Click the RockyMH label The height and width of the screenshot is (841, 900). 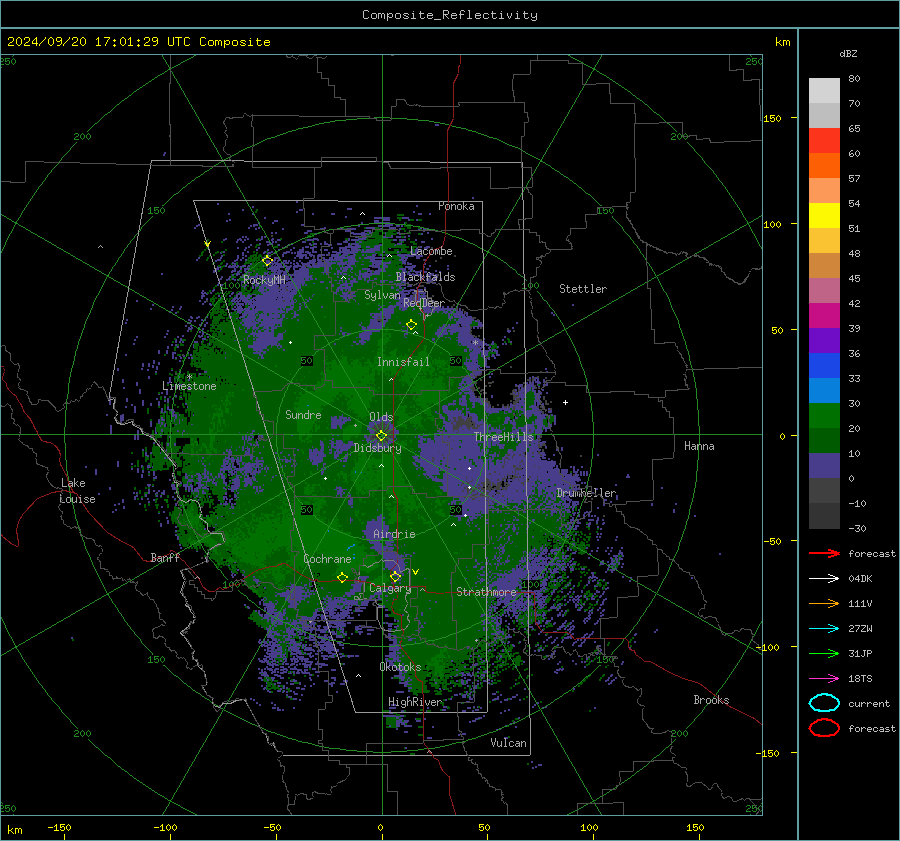[264, 280]
